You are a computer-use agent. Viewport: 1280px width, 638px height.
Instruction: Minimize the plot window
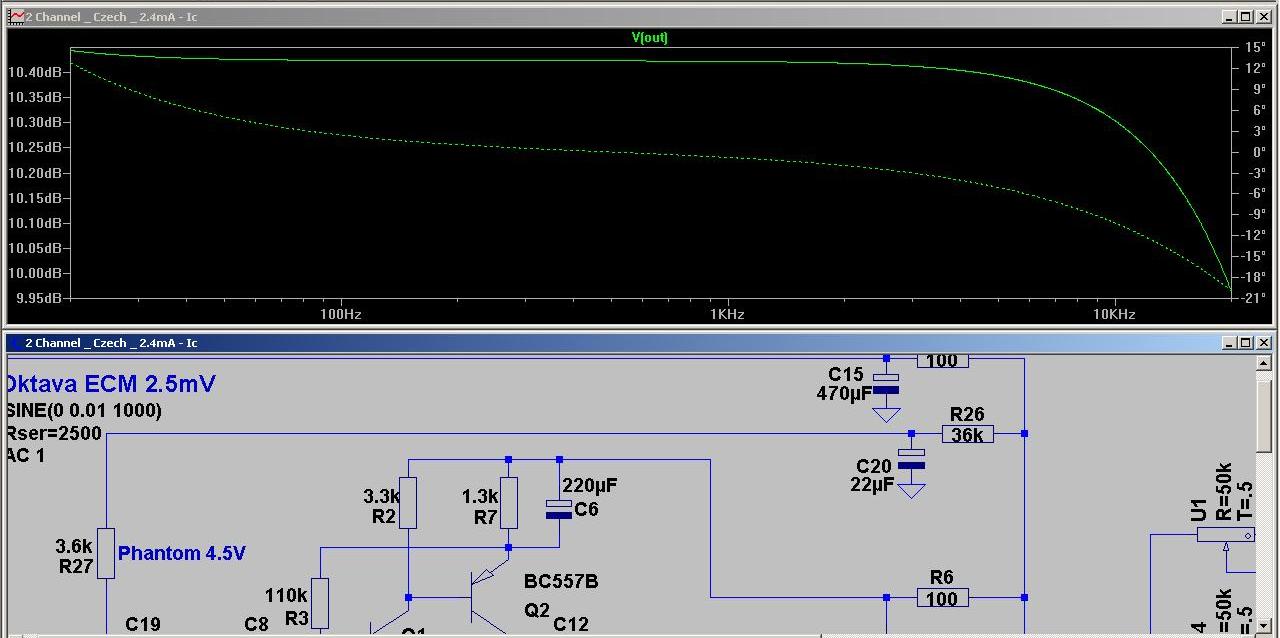(x=1229, y=17)
